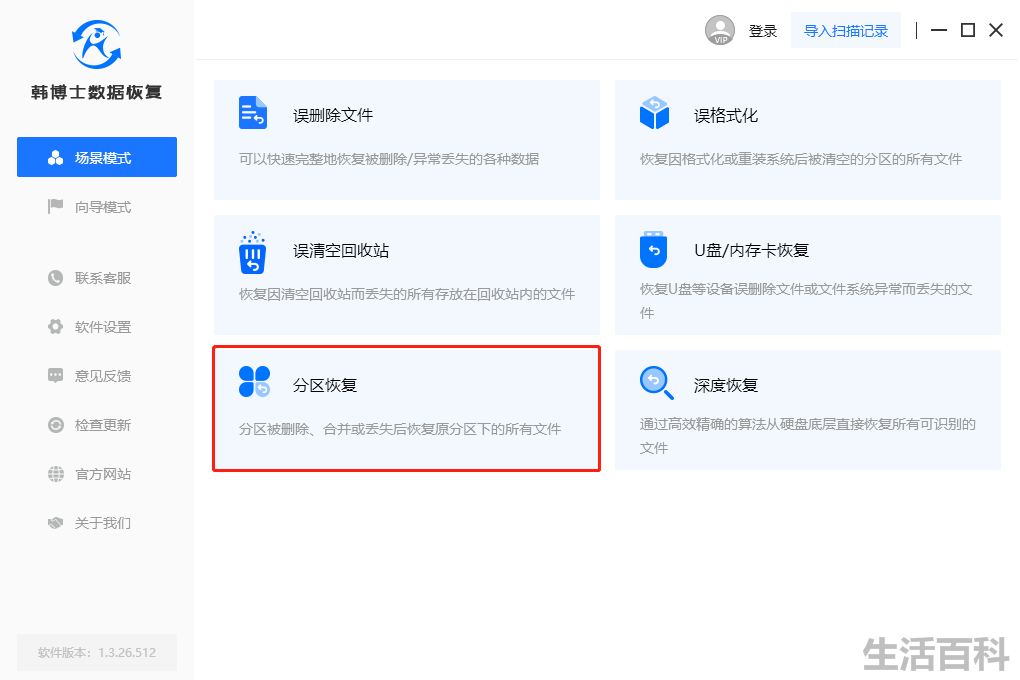Maximize the application window
1020x680 pixels.
coord(968,30)
